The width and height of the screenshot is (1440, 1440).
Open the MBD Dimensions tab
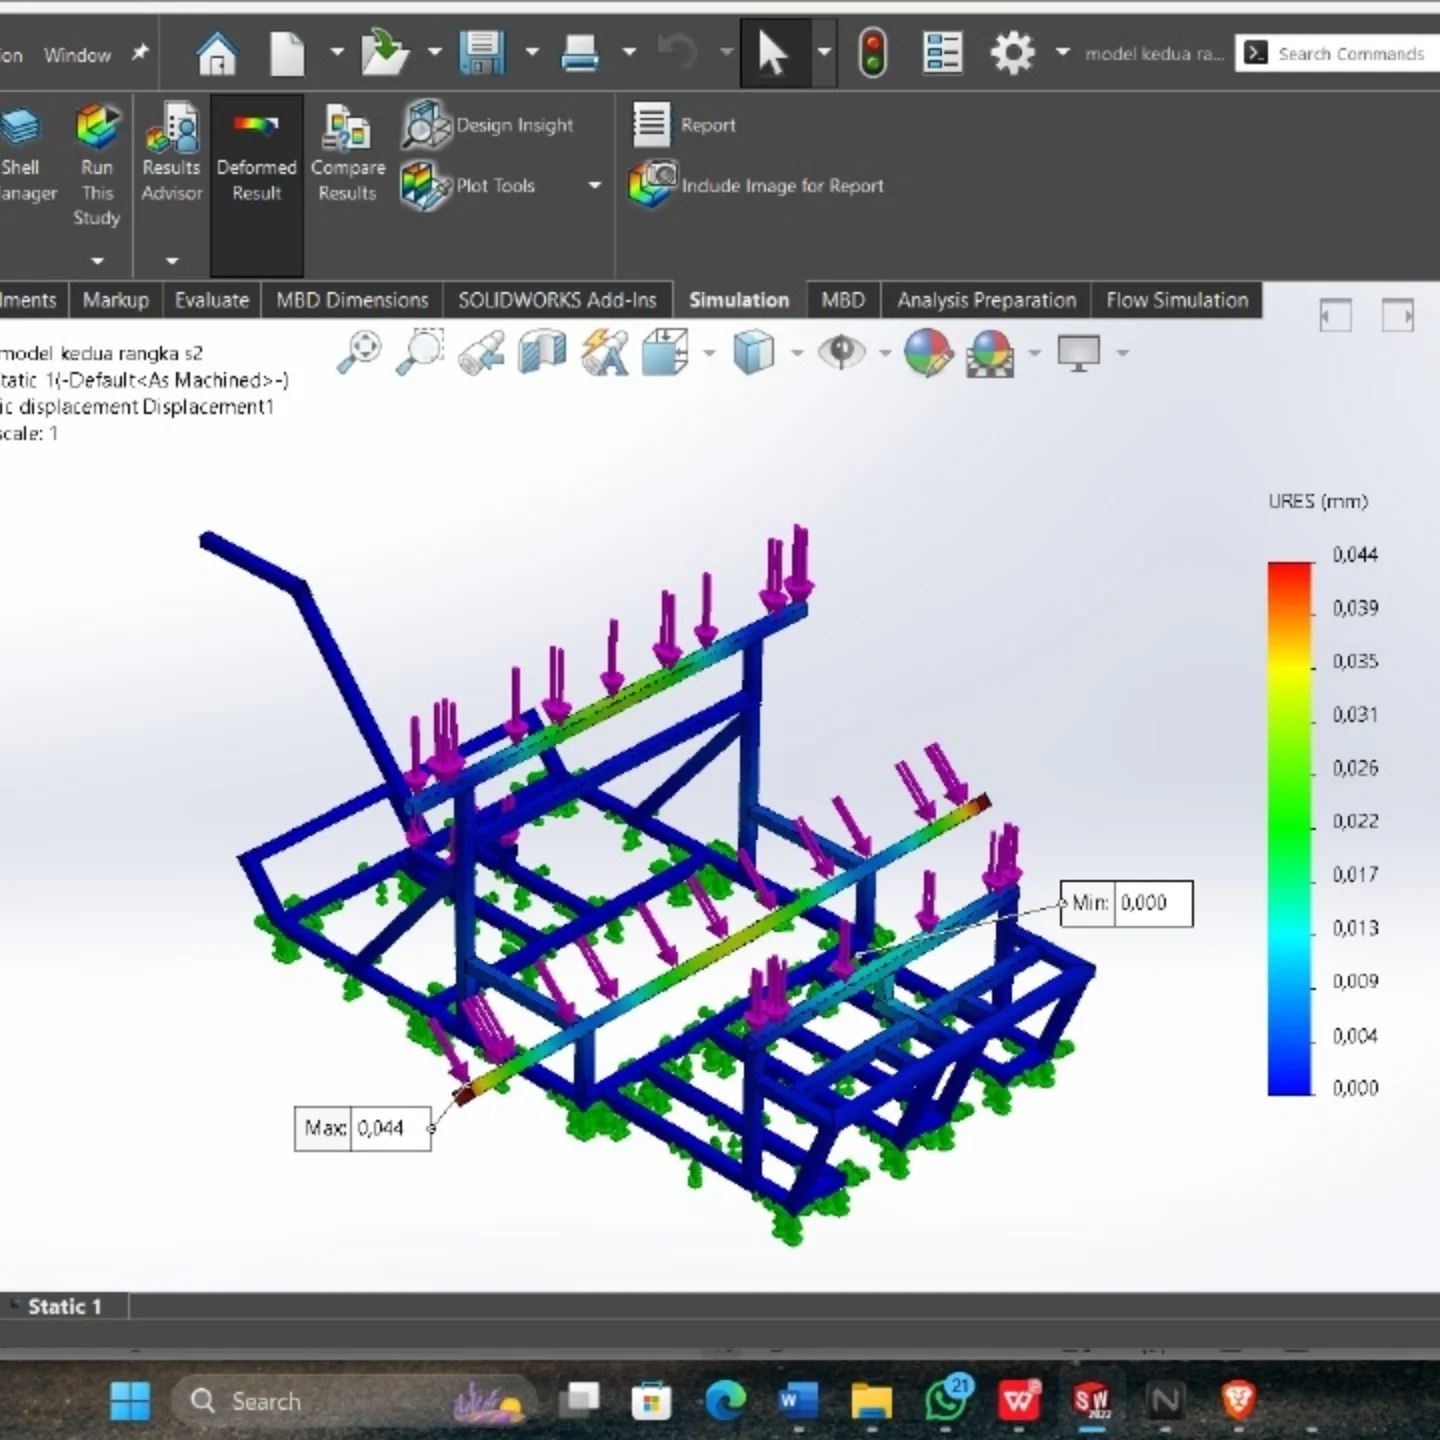tap(352, 300)
